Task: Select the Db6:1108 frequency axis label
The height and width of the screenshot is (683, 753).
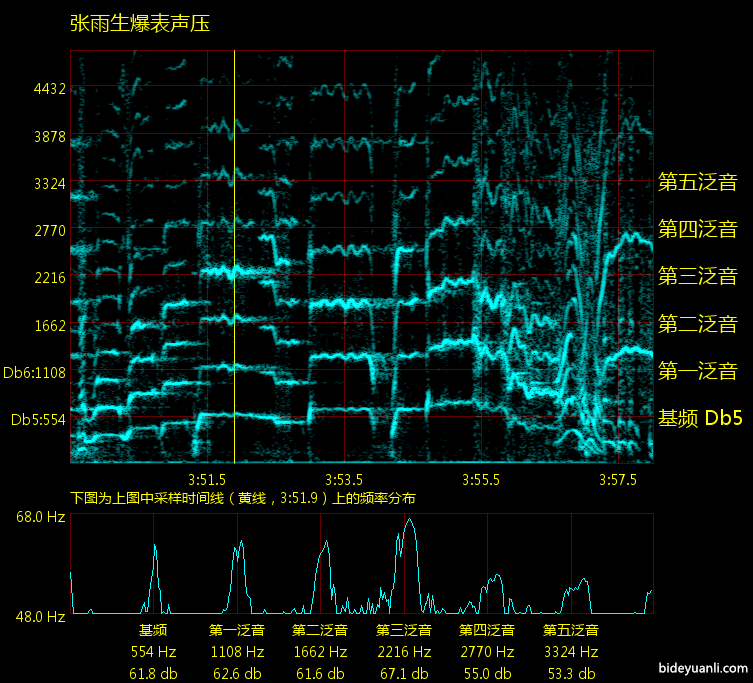Action: click(34, 372)
